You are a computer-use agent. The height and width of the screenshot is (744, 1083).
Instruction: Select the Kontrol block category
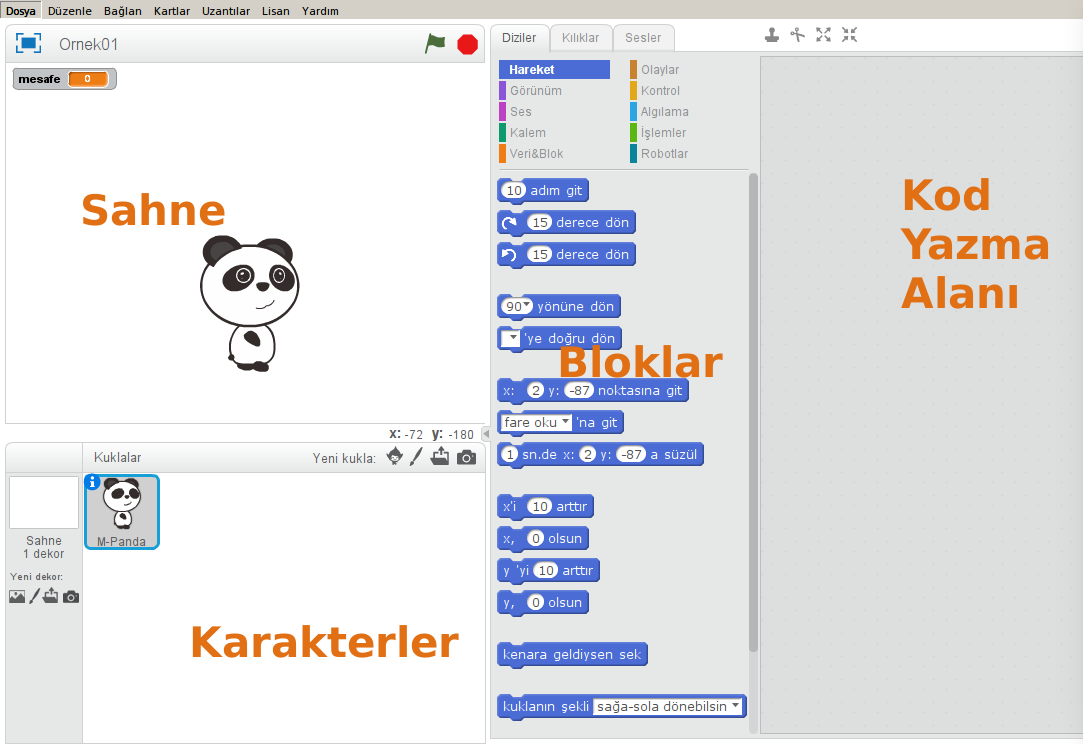pyautogui.click(x=660, y=91)
